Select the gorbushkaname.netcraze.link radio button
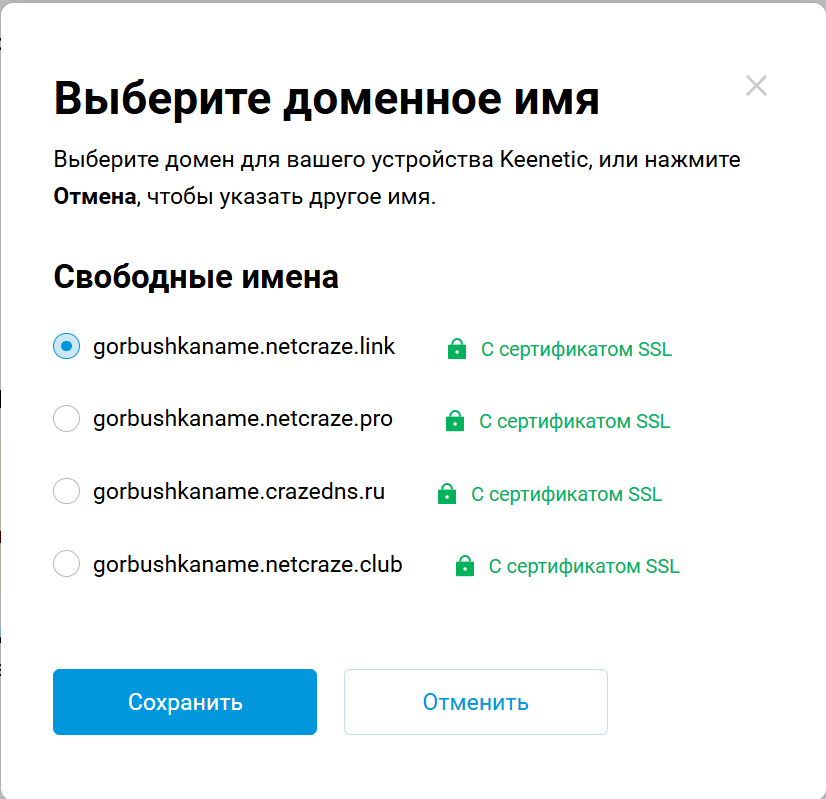 pos(66,347)
